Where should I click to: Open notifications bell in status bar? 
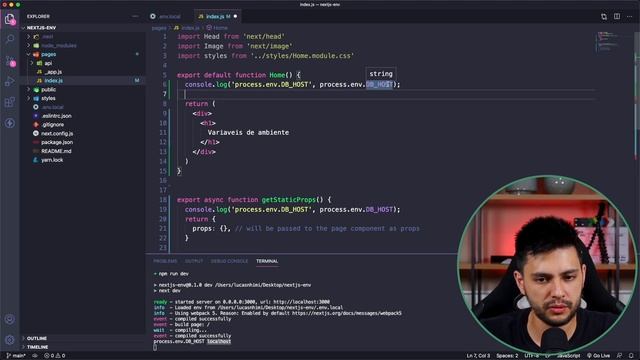point(631,356)
